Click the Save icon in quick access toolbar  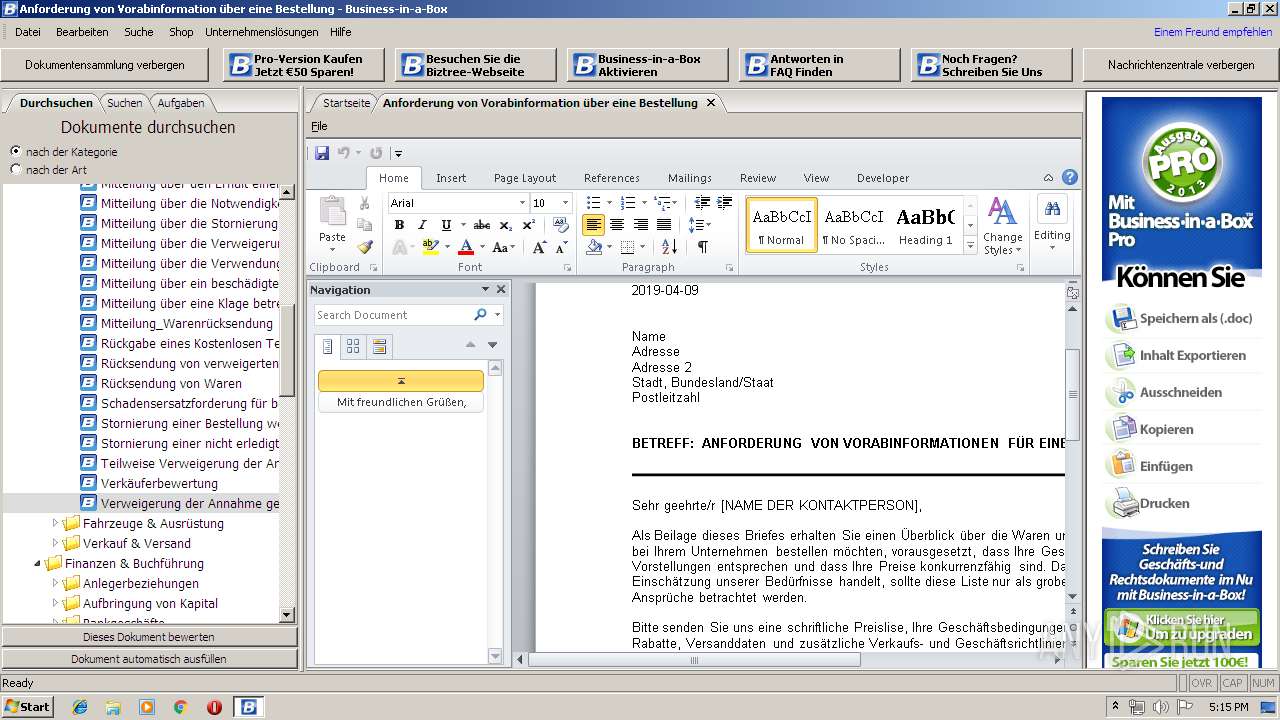pyautogui.click(x=322, y=153)
